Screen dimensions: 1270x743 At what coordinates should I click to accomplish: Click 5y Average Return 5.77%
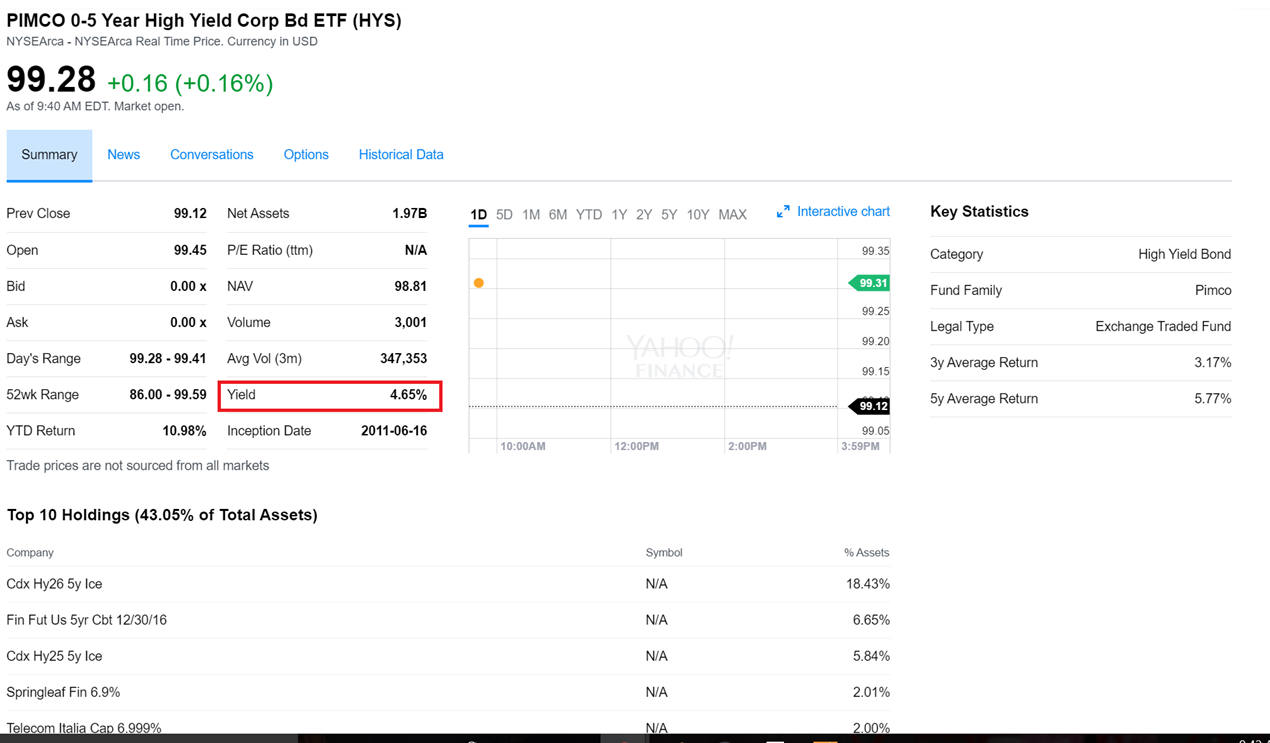point(1213,398)
